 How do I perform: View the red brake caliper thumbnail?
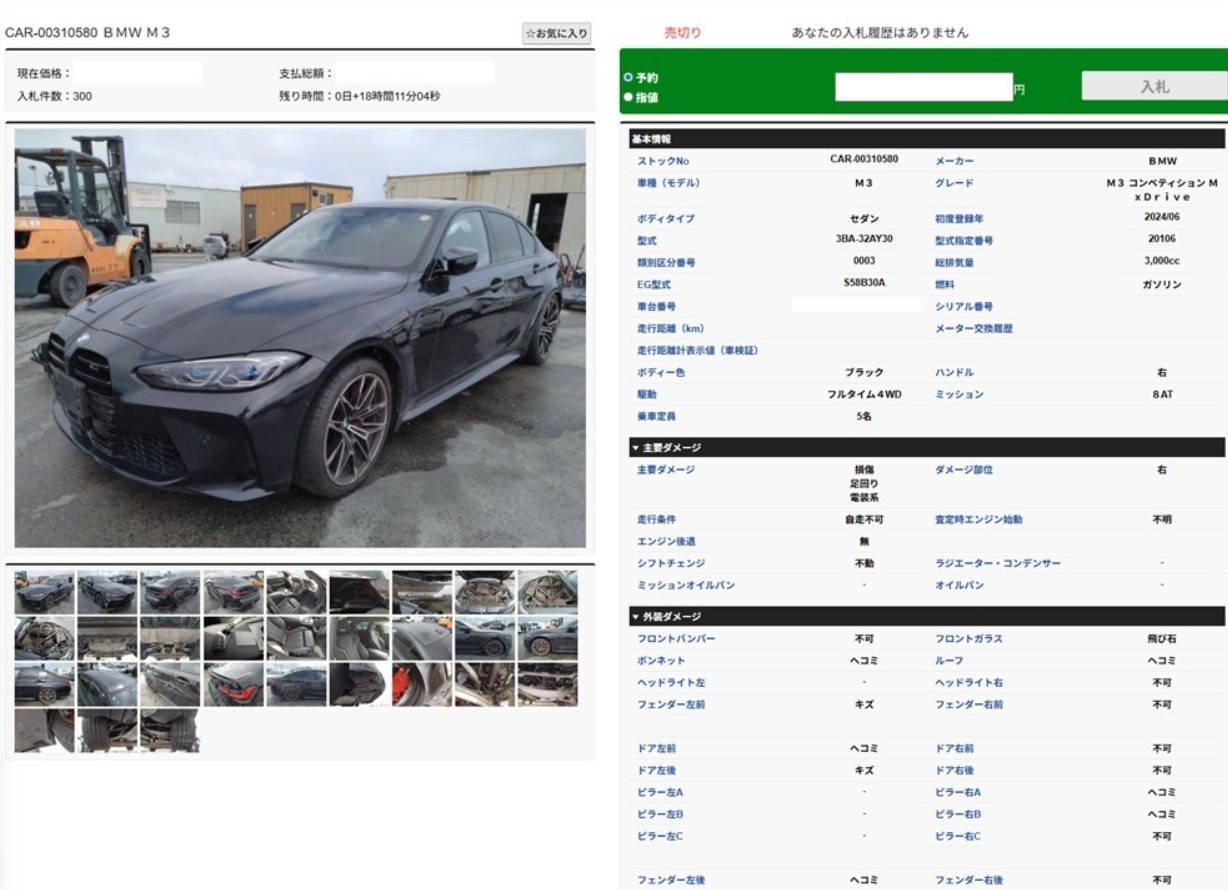421,684
